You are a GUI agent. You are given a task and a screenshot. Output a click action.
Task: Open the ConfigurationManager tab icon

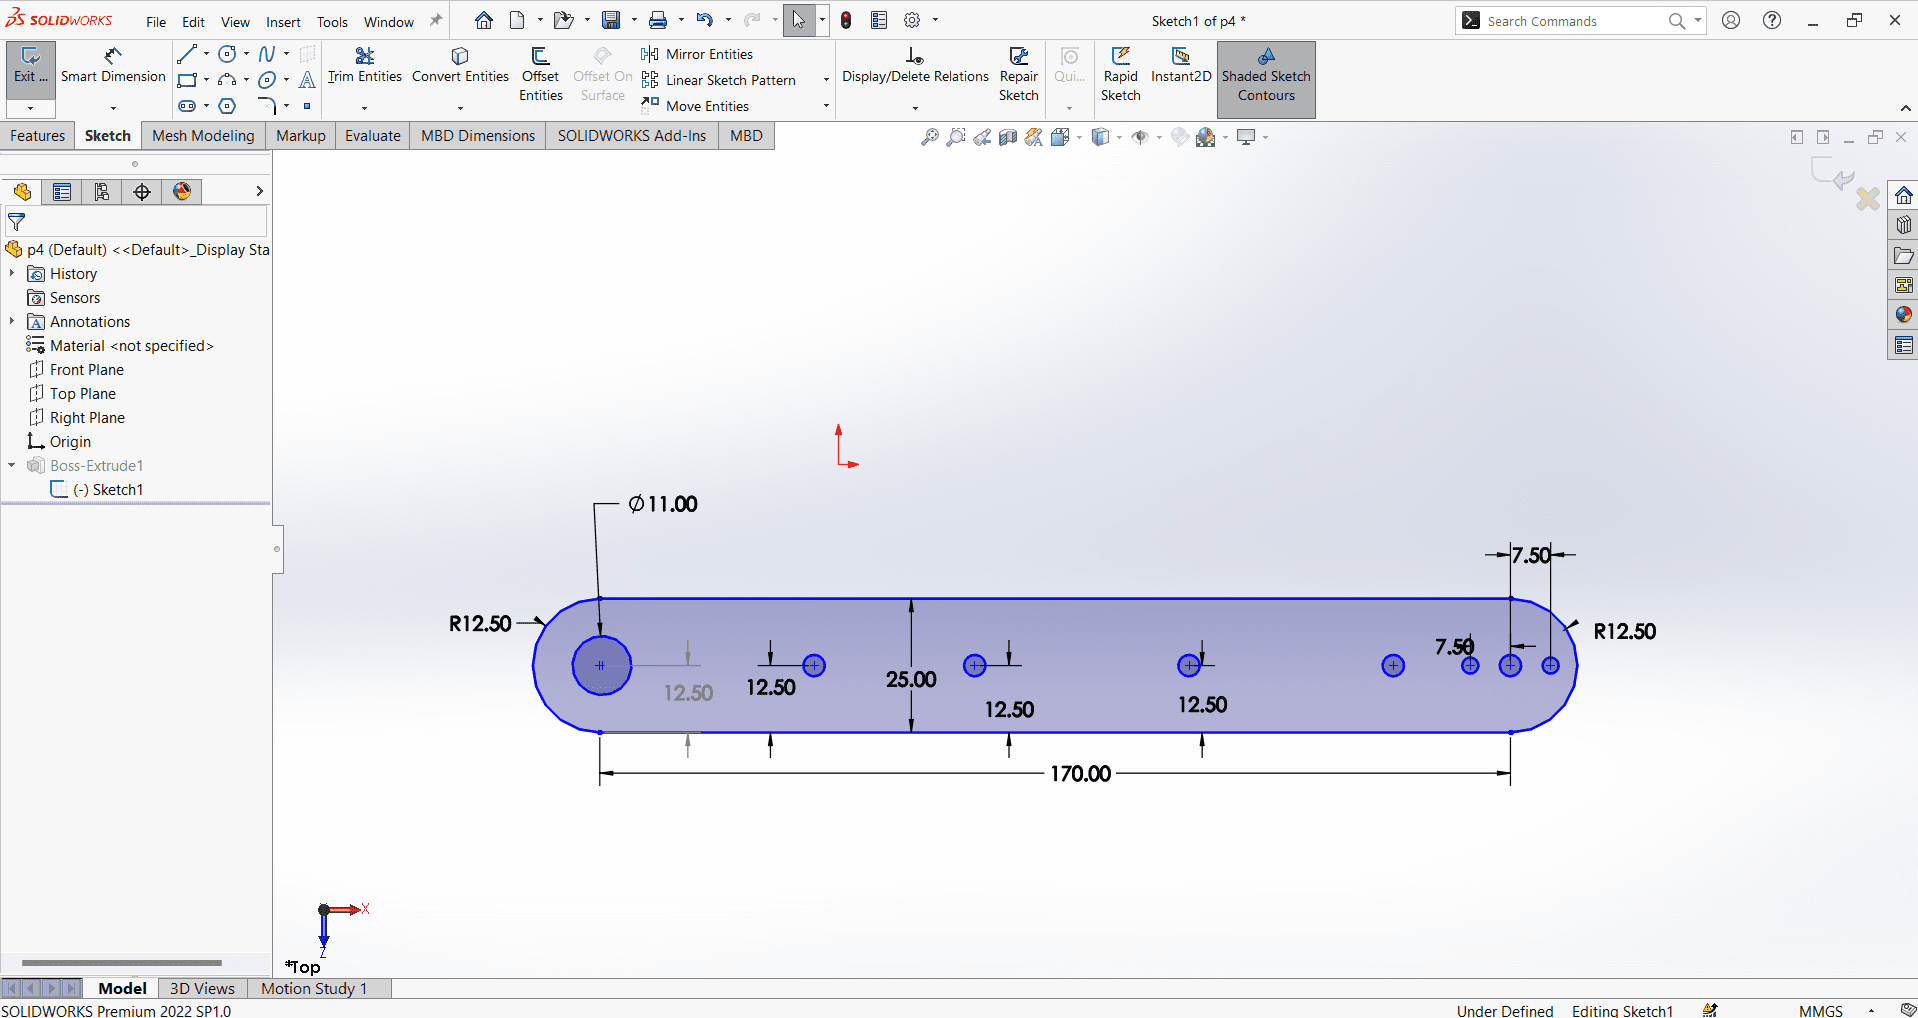click(102, 192)
